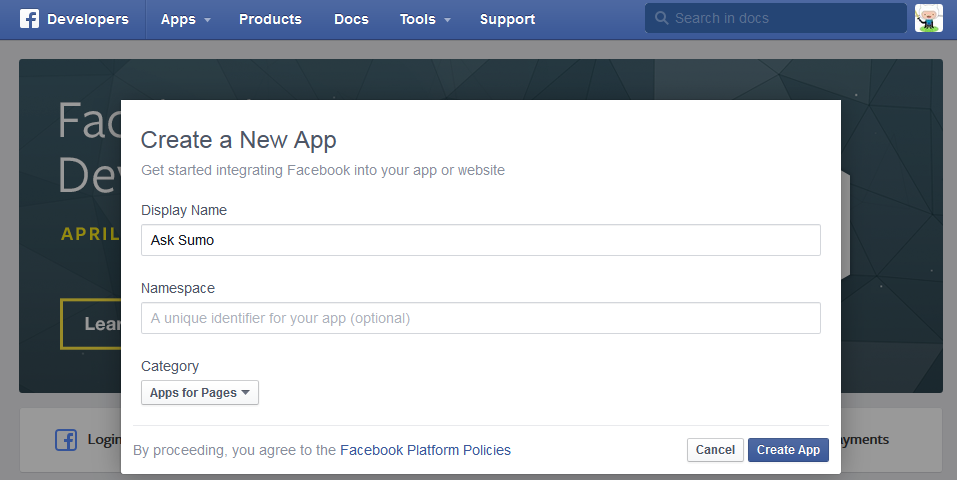Click the search magnifier icon
Screen dimensions: 957x480
click(x=662, y=18)
